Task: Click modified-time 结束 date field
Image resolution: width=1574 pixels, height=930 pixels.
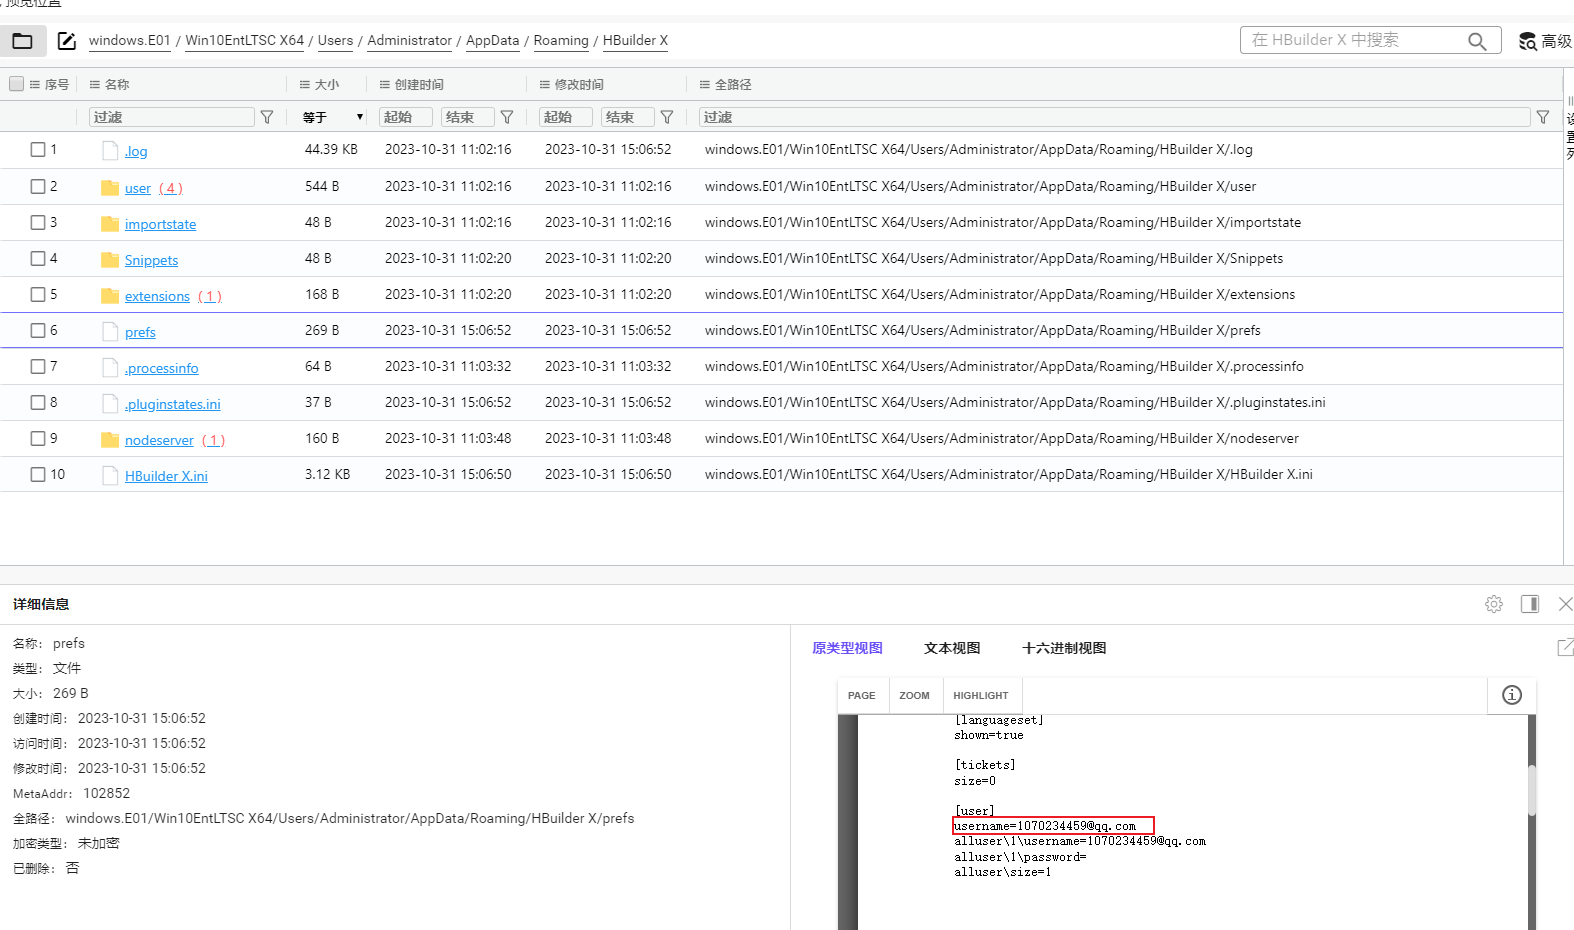Action: click(x=628, y=117)
